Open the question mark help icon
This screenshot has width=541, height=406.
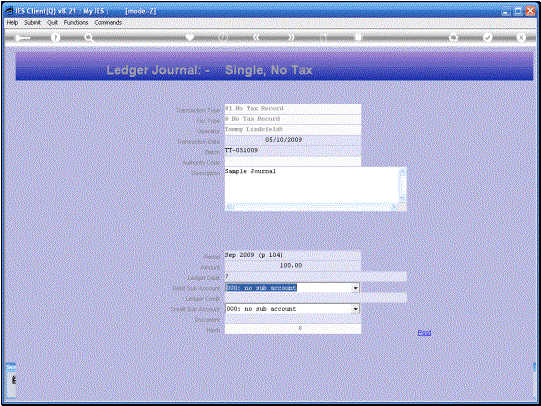coord(55,38)
